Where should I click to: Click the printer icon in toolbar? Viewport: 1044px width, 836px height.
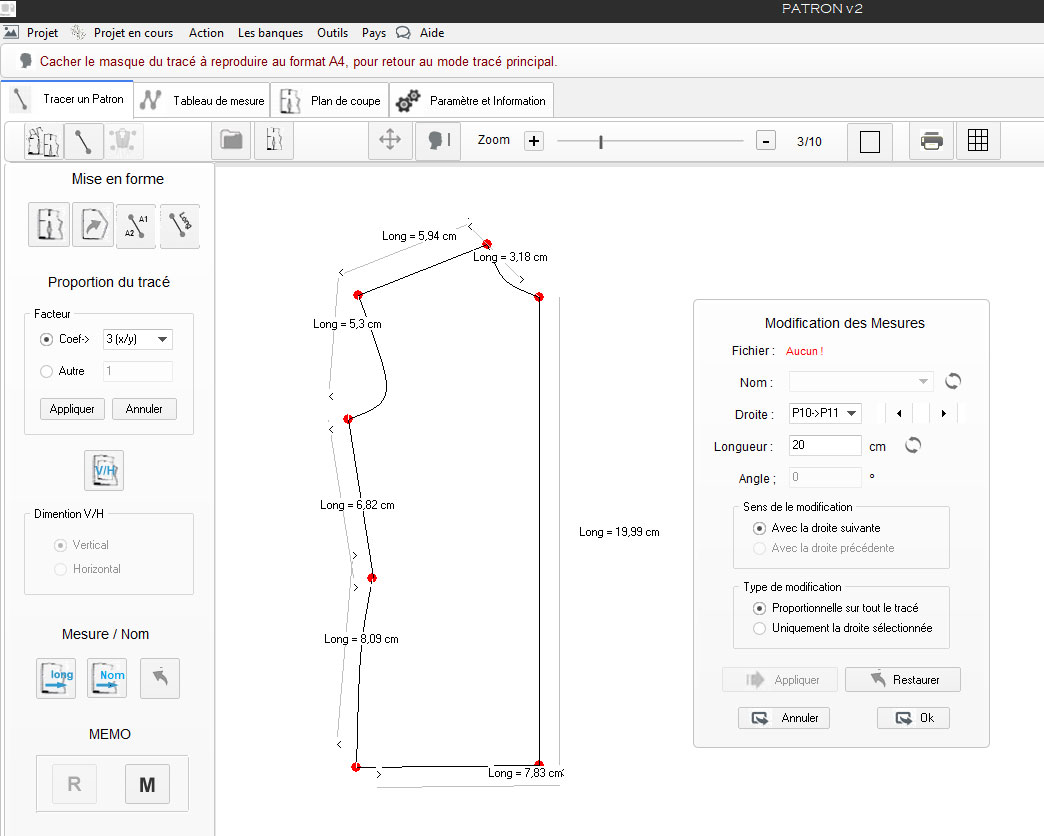(931, 141)
